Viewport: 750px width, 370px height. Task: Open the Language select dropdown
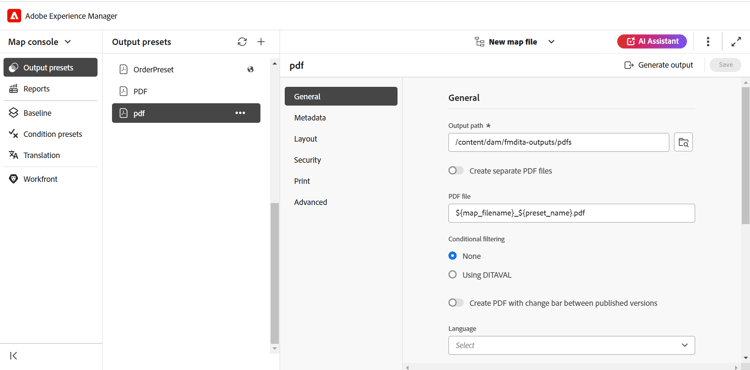[571, 345]
